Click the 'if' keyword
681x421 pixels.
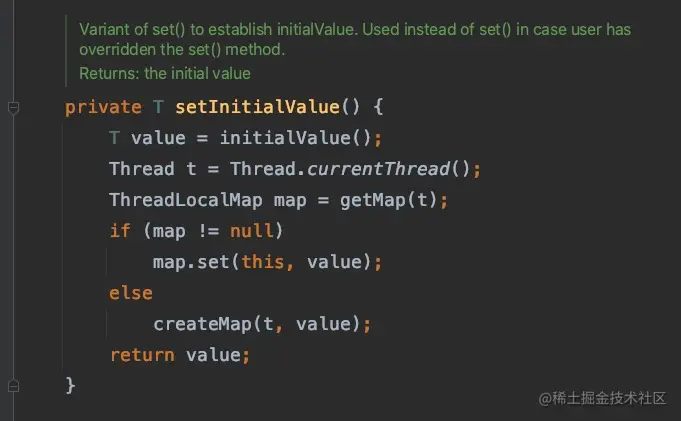pos(119,231)
